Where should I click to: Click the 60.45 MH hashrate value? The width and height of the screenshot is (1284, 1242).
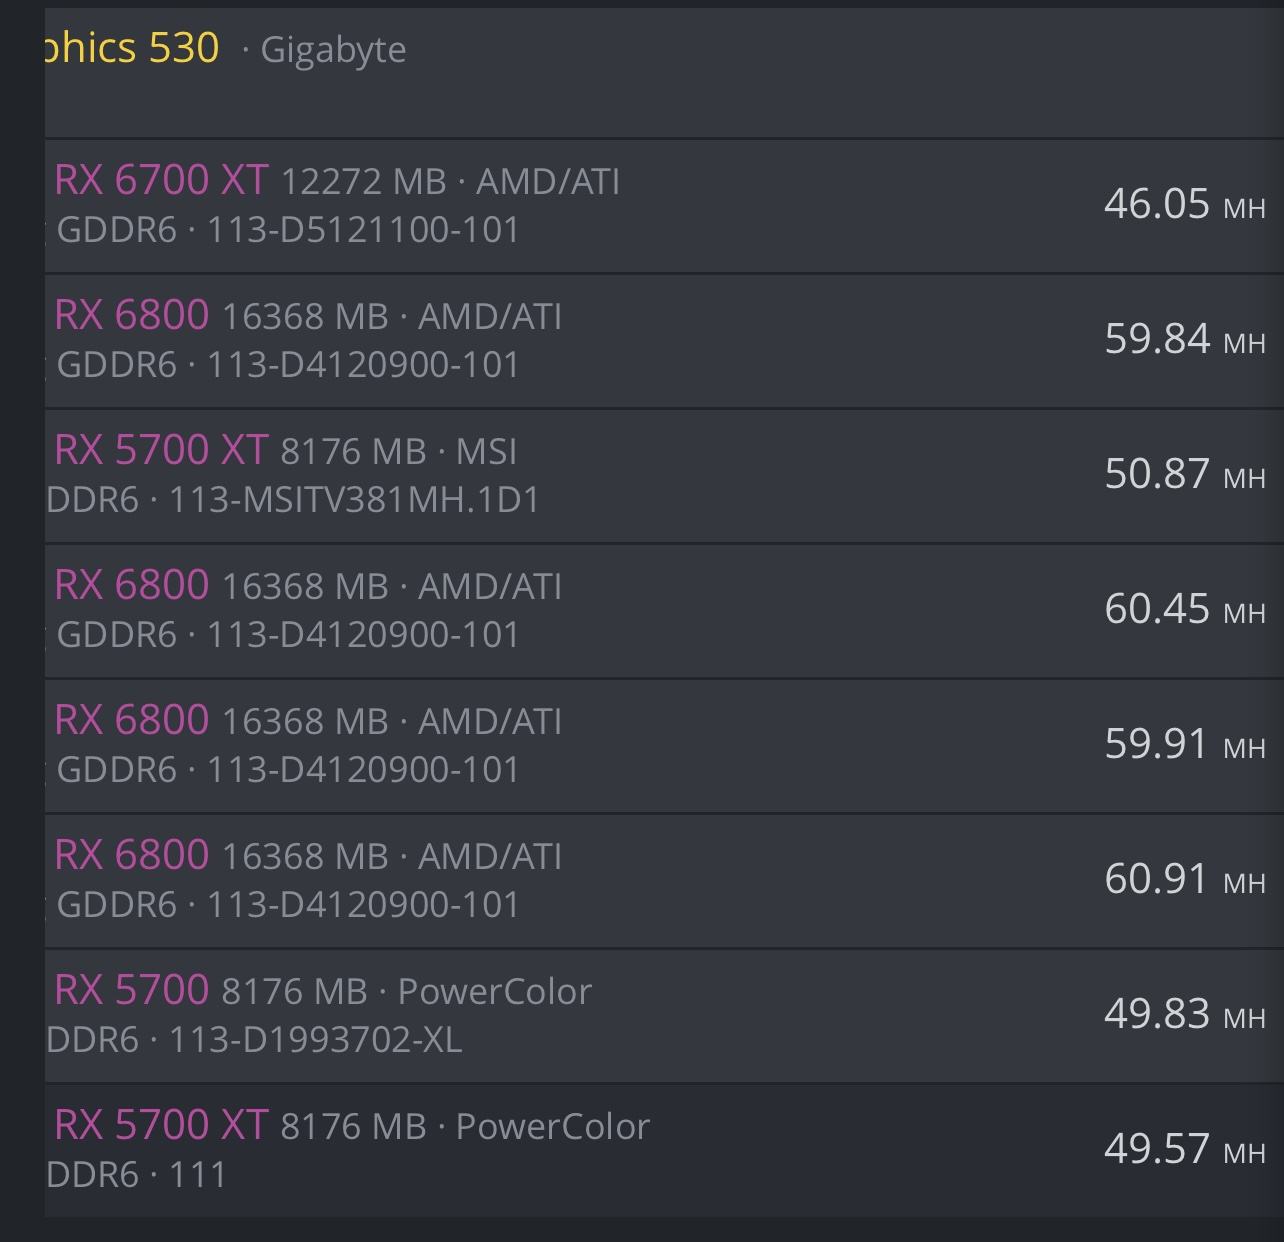pyautogui.click(x=1185, y=609)
